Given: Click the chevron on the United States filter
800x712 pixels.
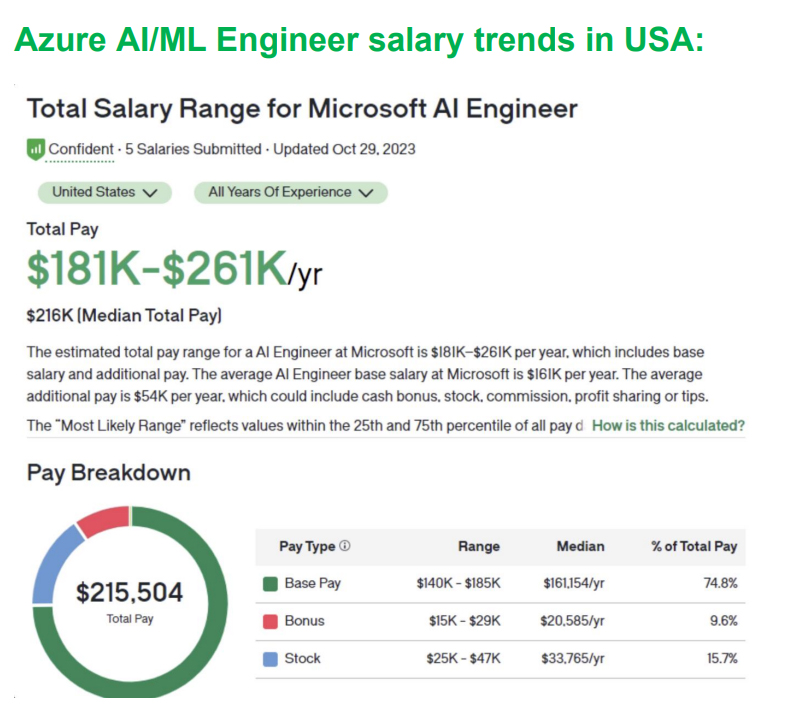Looking at the screenshot, I should click(x=151, y=193).
